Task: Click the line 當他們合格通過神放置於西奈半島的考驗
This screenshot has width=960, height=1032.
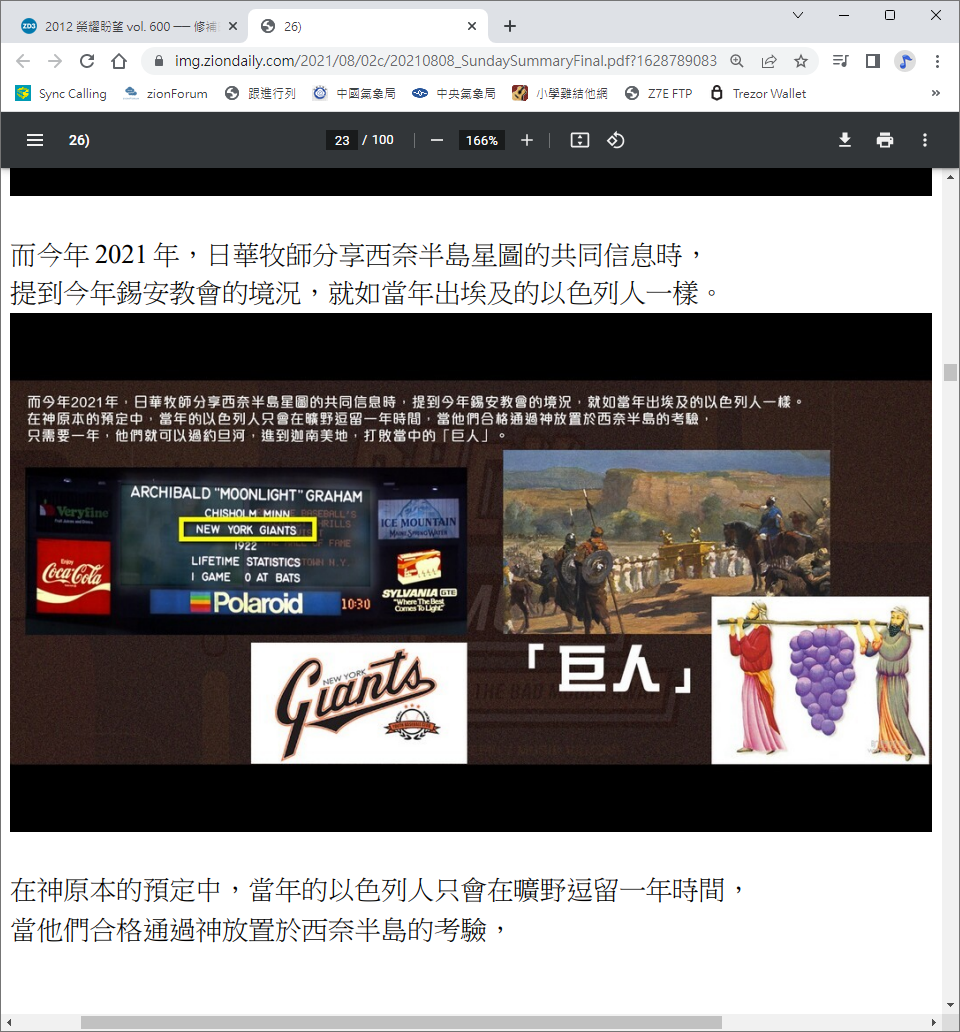Action: [x=260, y=930]
